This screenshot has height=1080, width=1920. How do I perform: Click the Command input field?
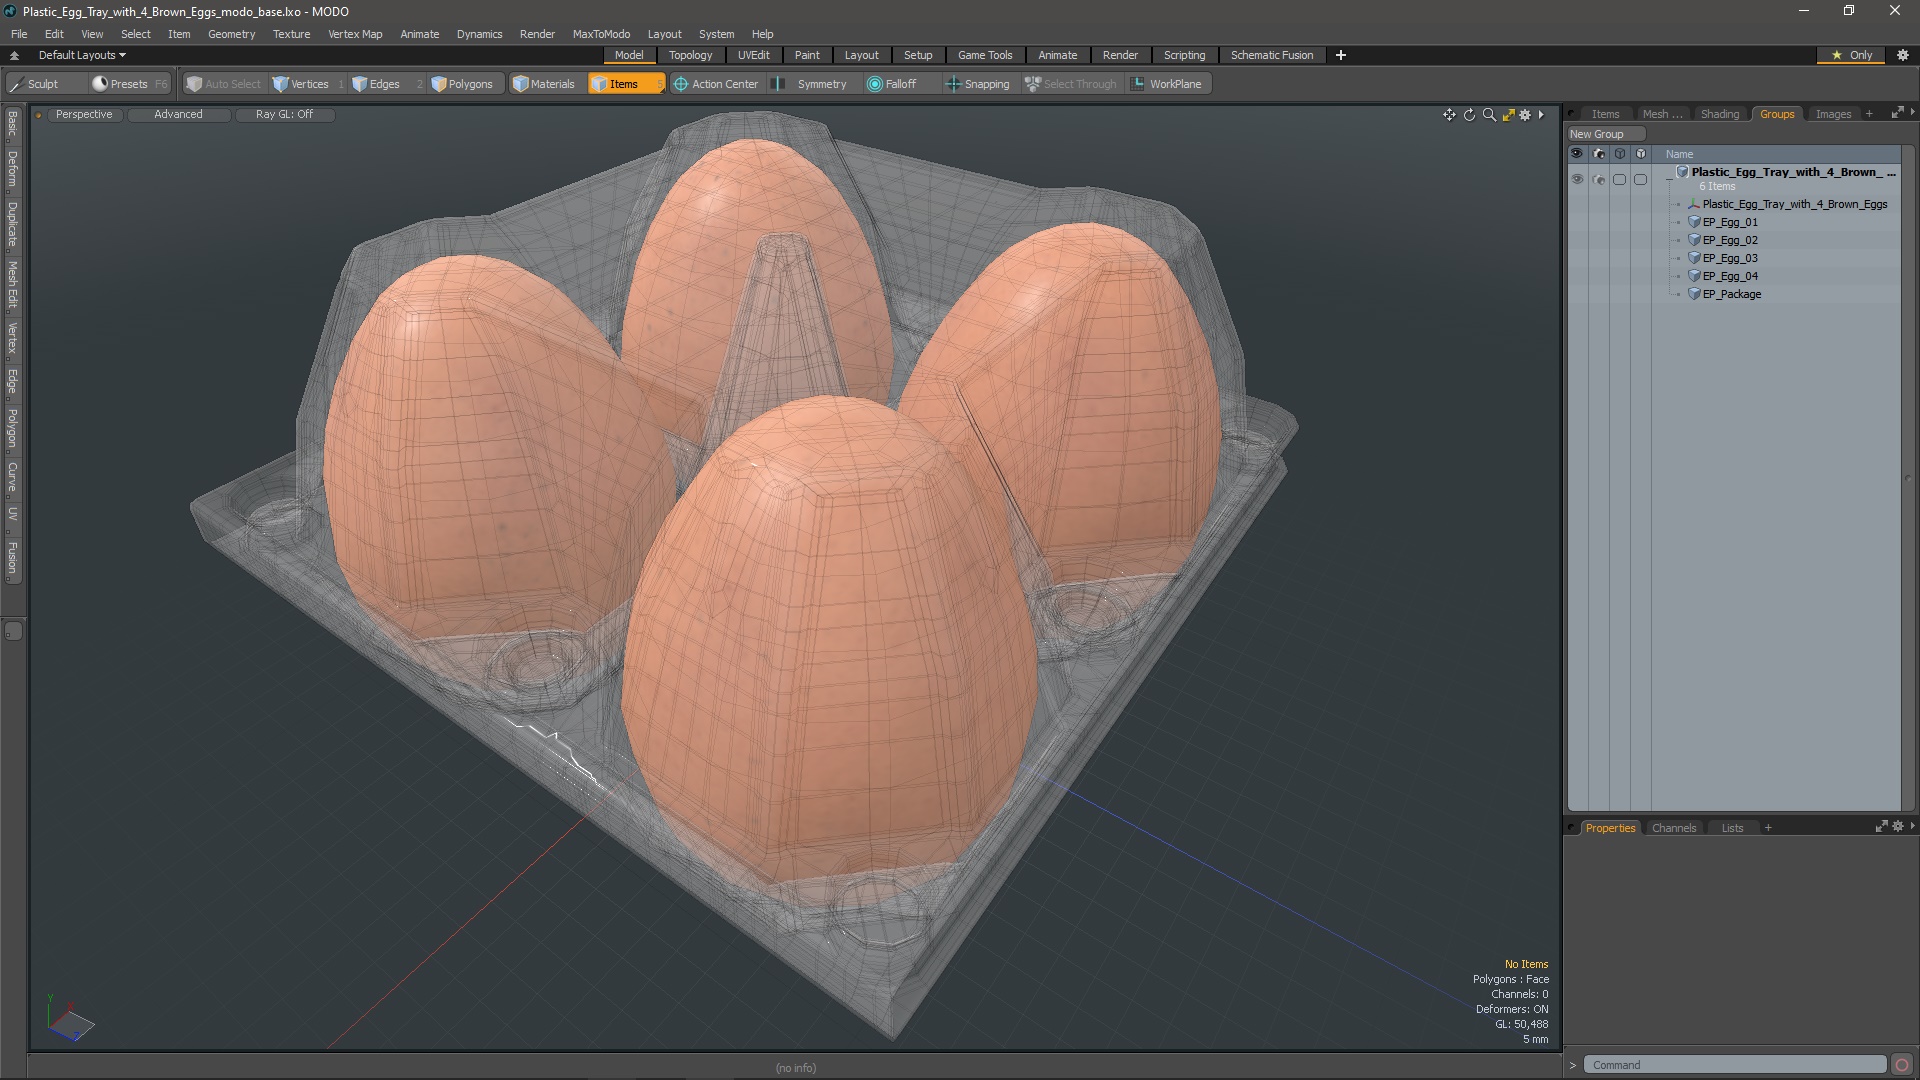[x=1735, y=1065]
